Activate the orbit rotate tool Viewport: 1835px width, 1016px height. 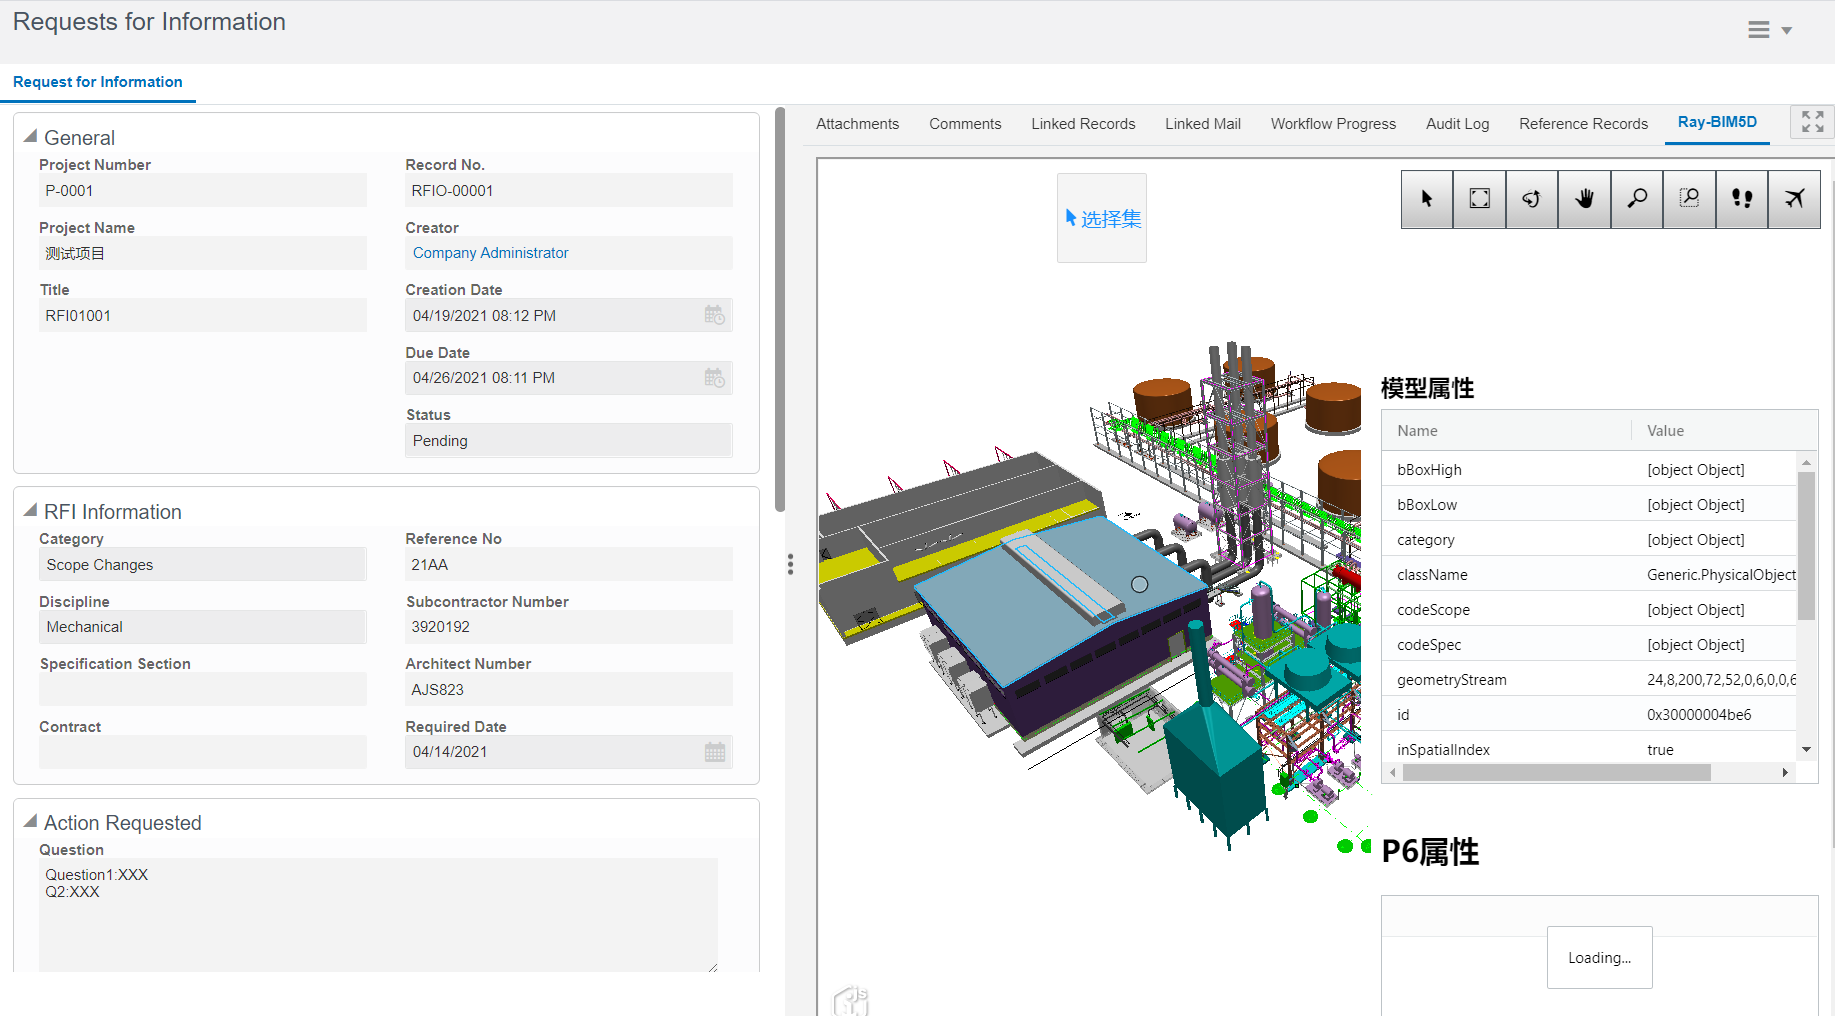tap(1531, 199)
